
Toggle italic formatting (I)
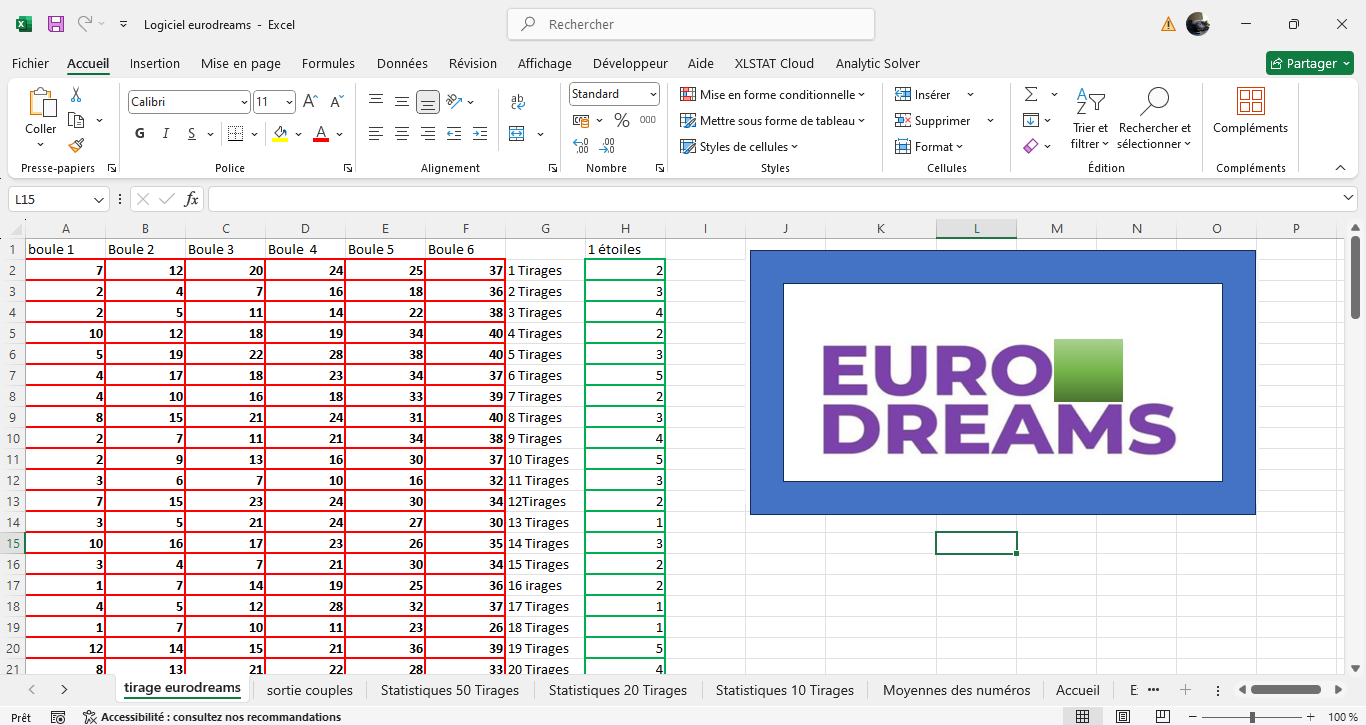166,134
